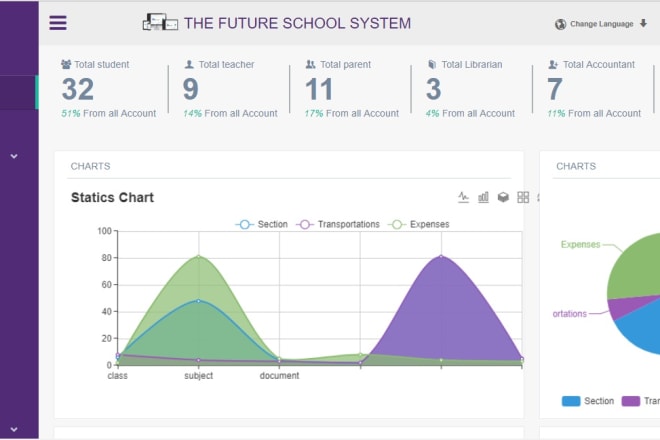The image size is (660, 440).
Task: Click the '11% From all Account' text
Action: click(594, 113)
